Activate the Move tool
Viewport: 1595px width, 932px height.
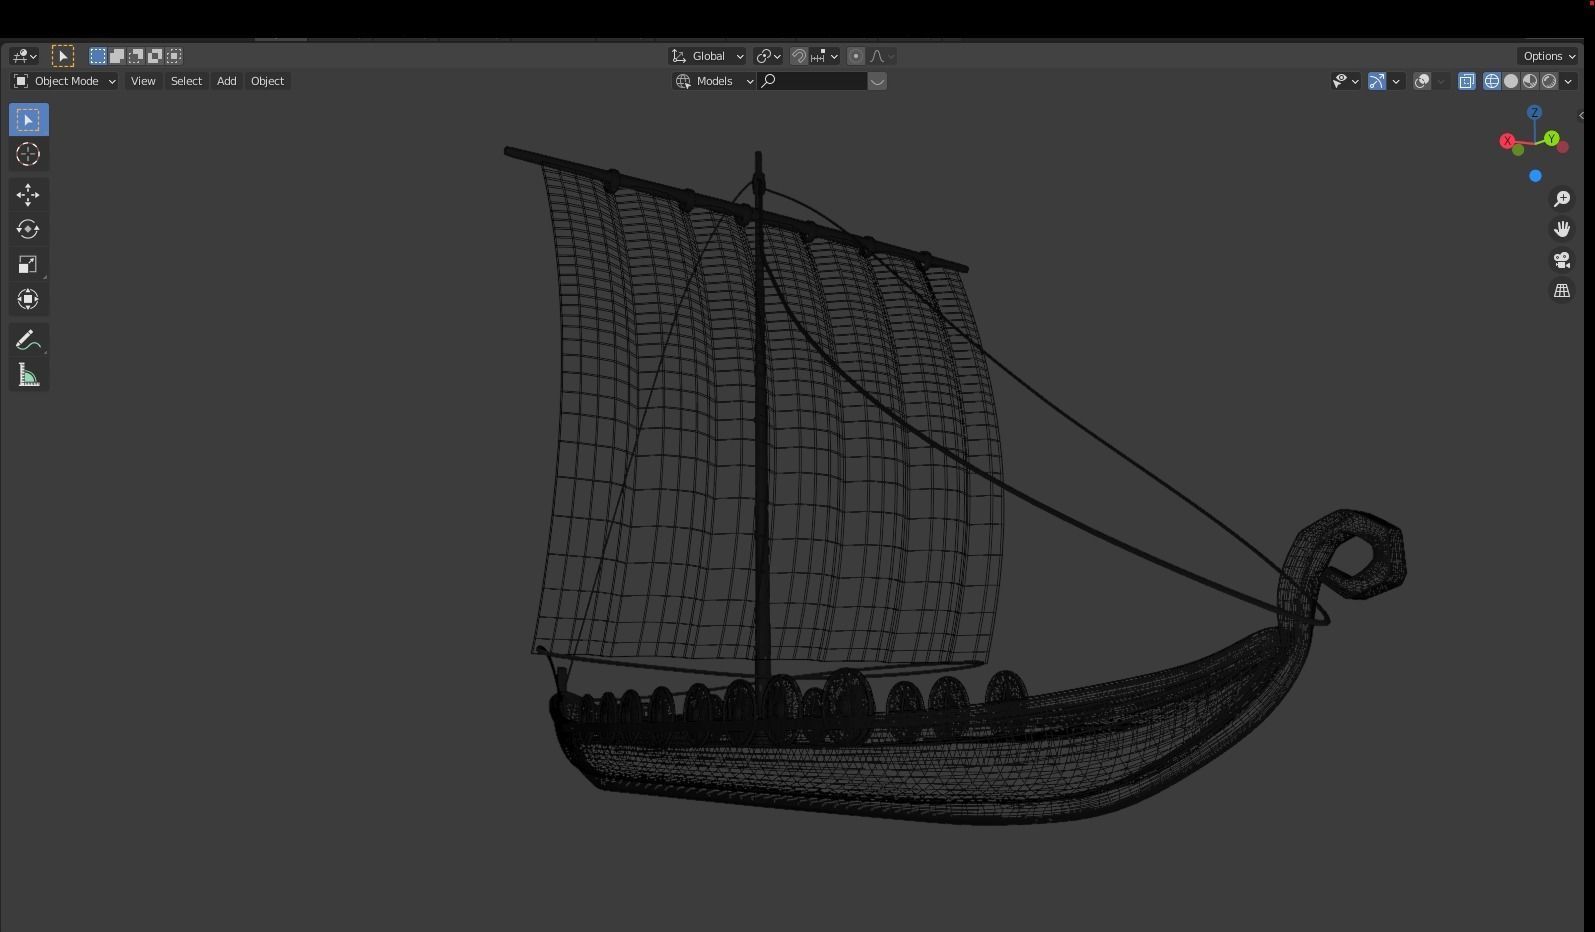(28, 194)
